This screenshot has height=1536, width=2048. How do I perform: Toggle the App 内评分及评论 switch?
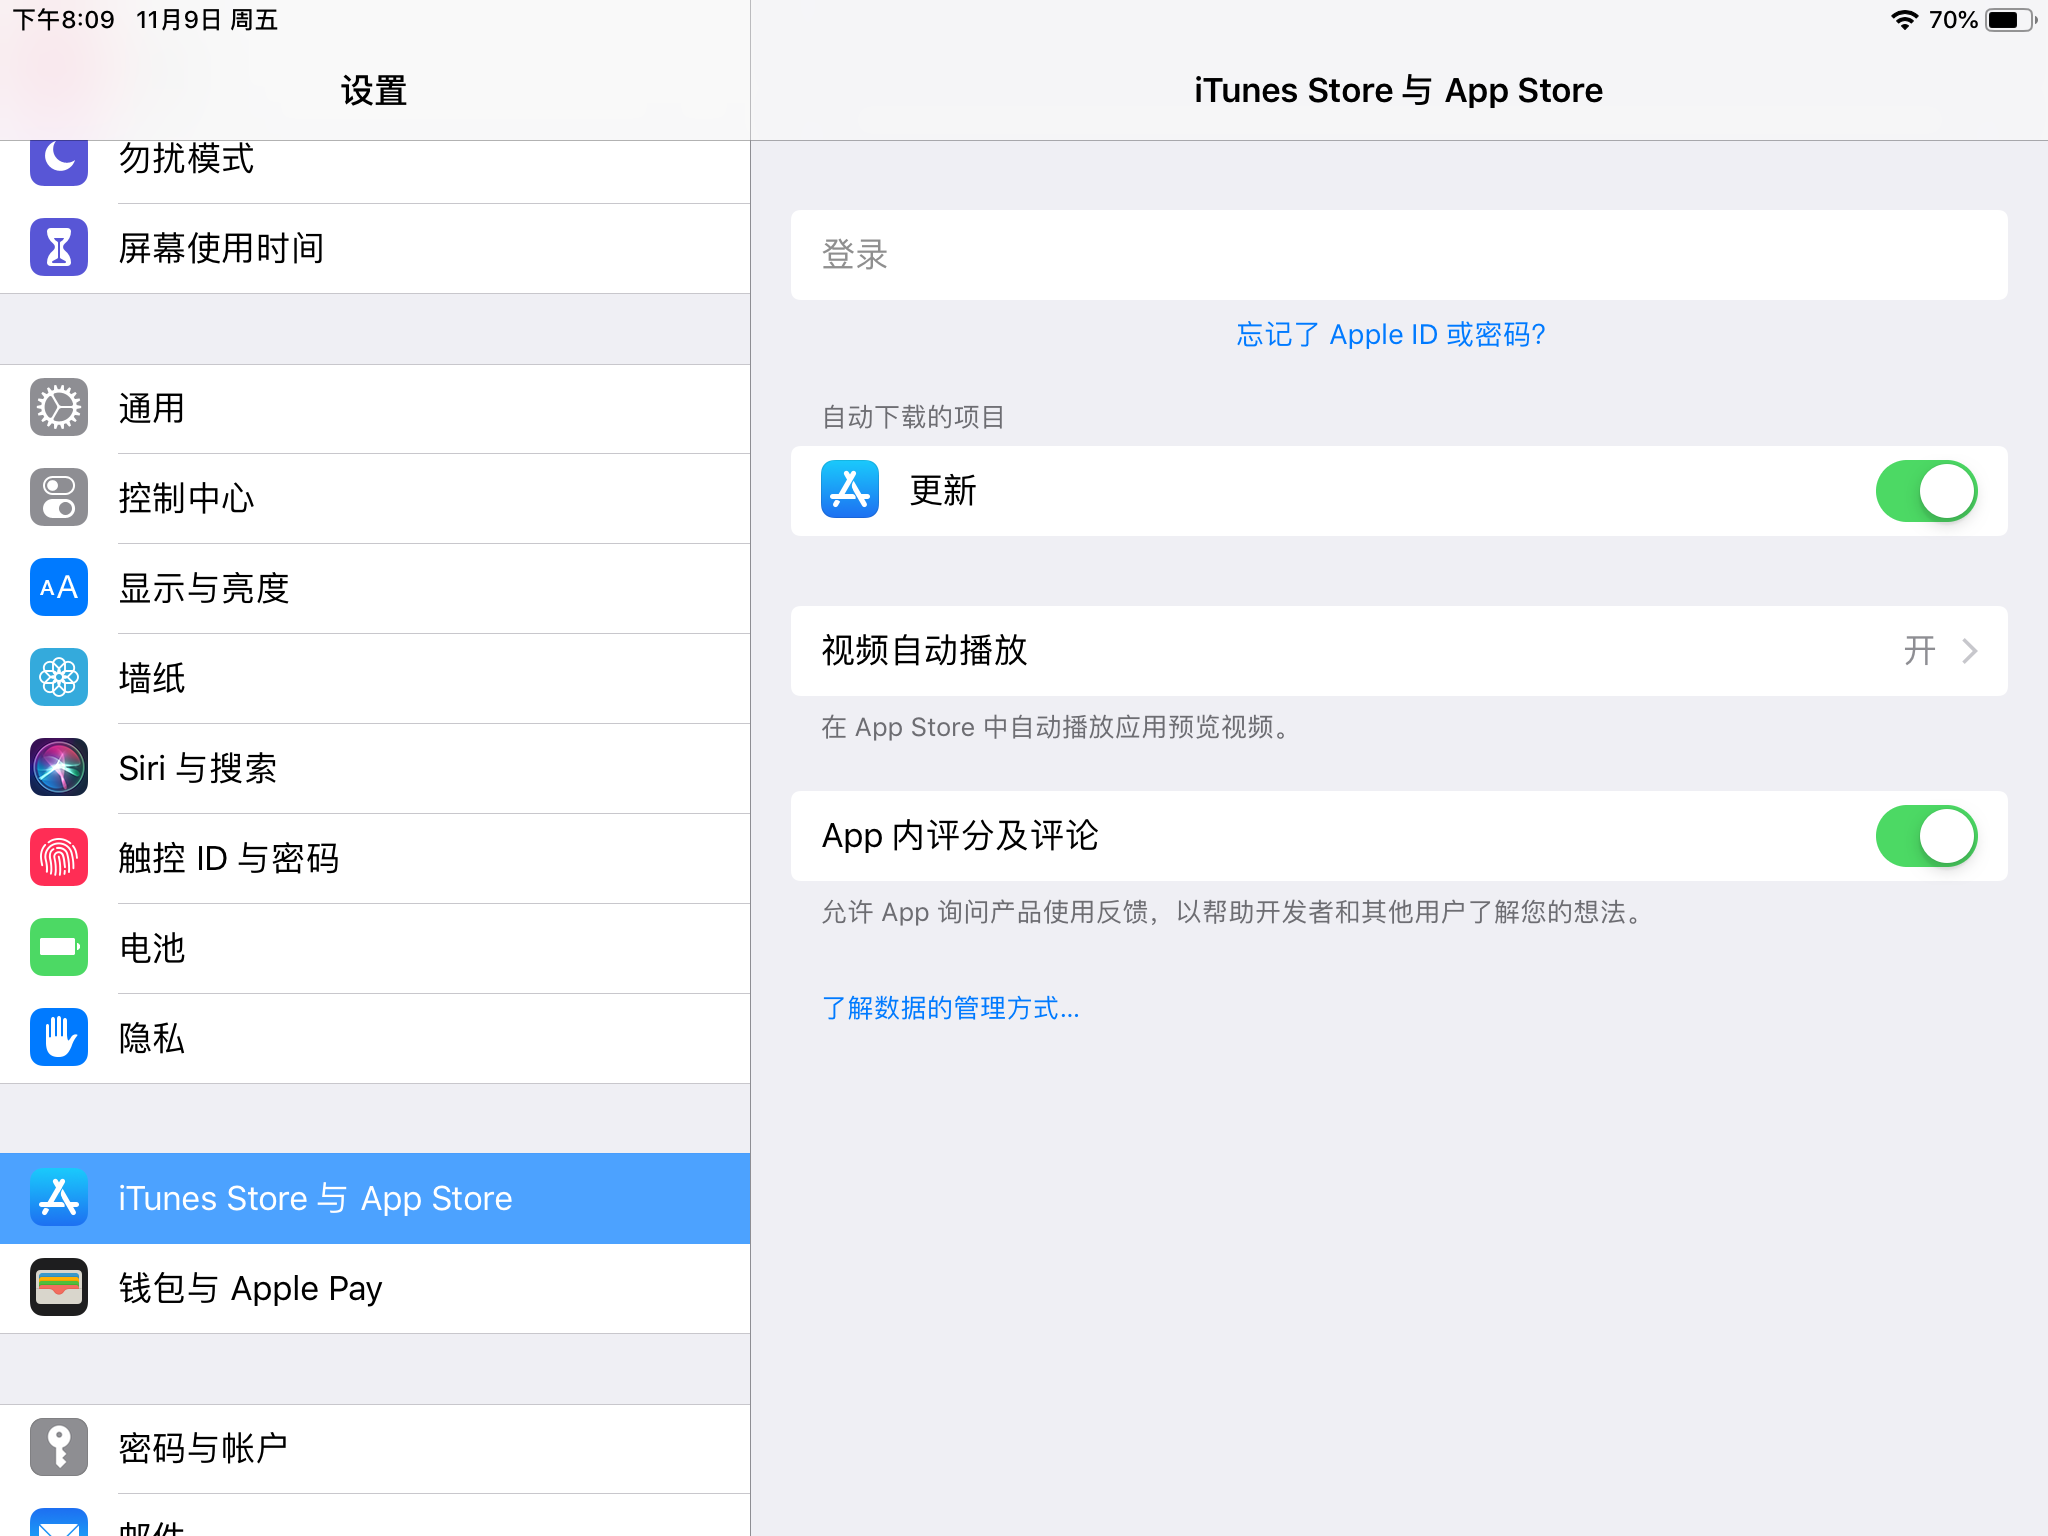[x=1926, y=836]
